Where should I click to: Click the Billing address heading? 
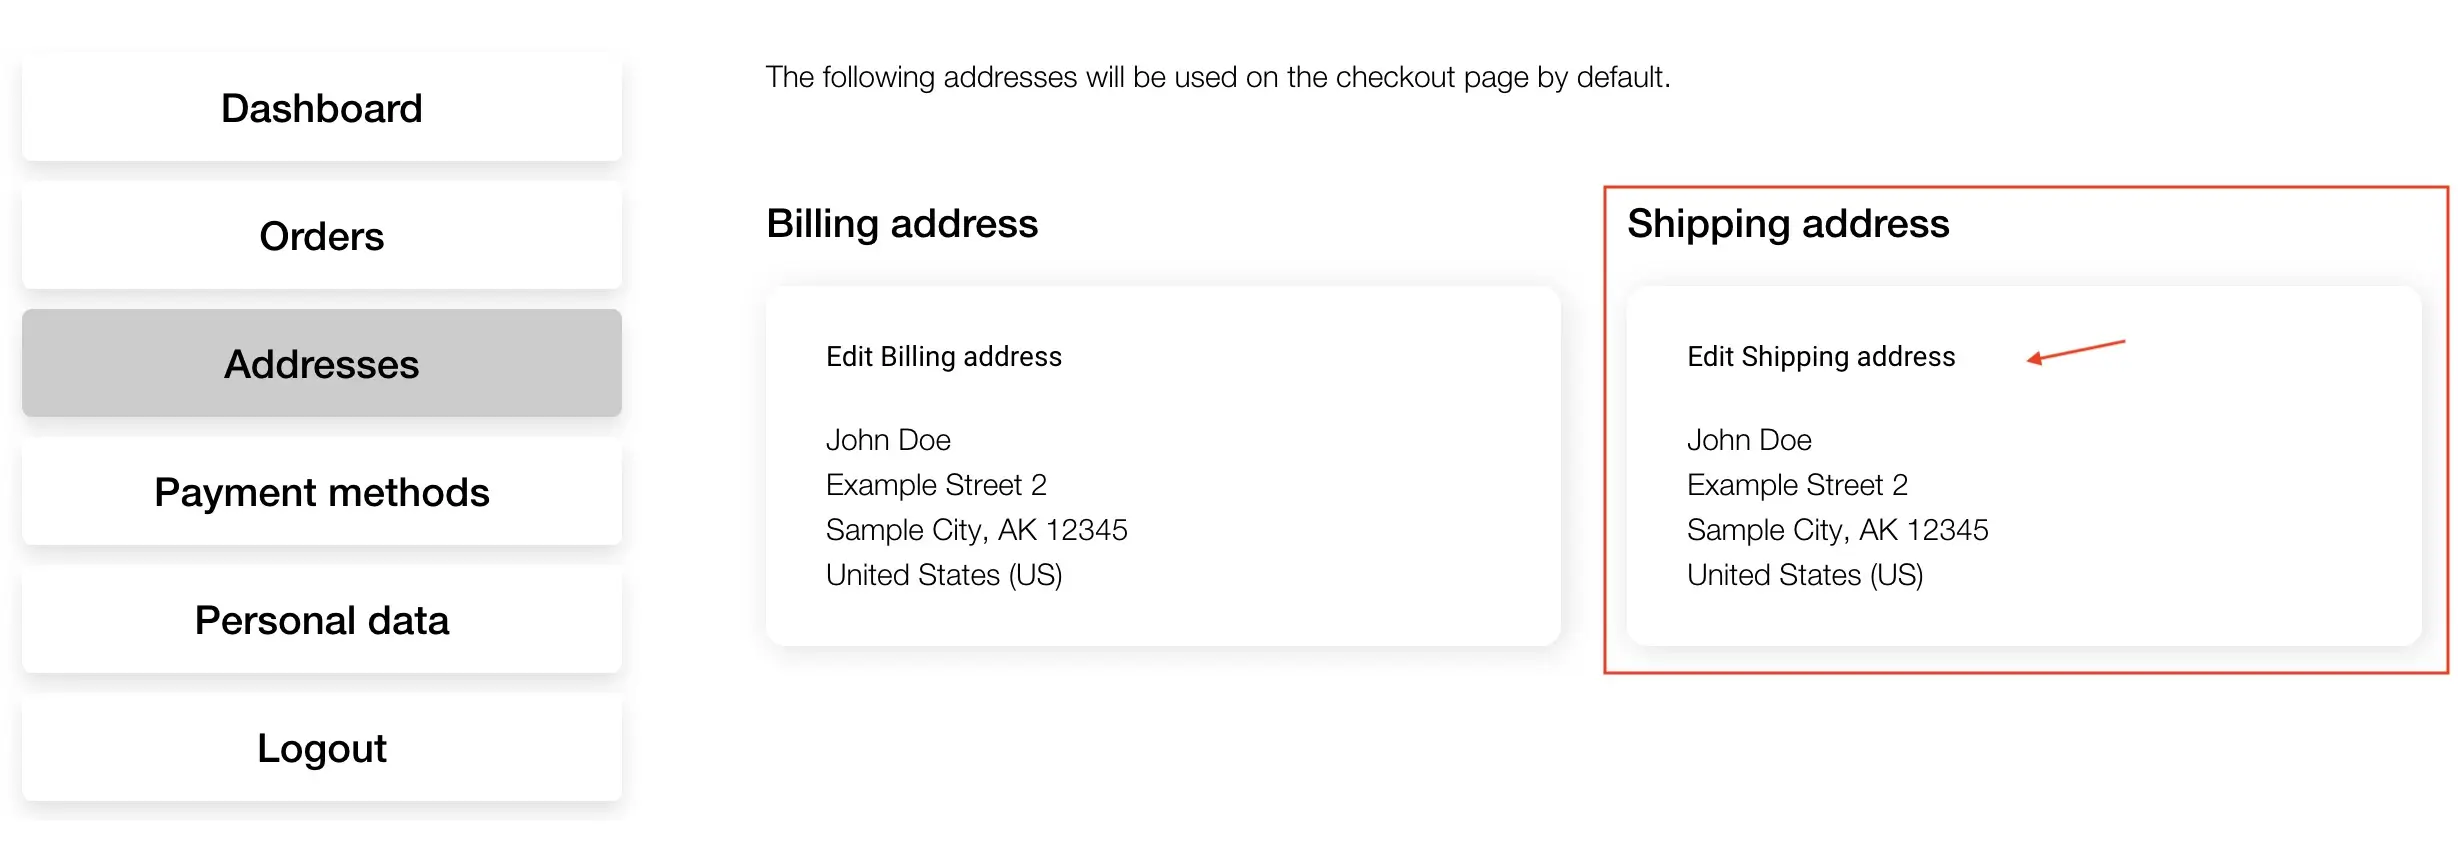(x=901, y=224)
